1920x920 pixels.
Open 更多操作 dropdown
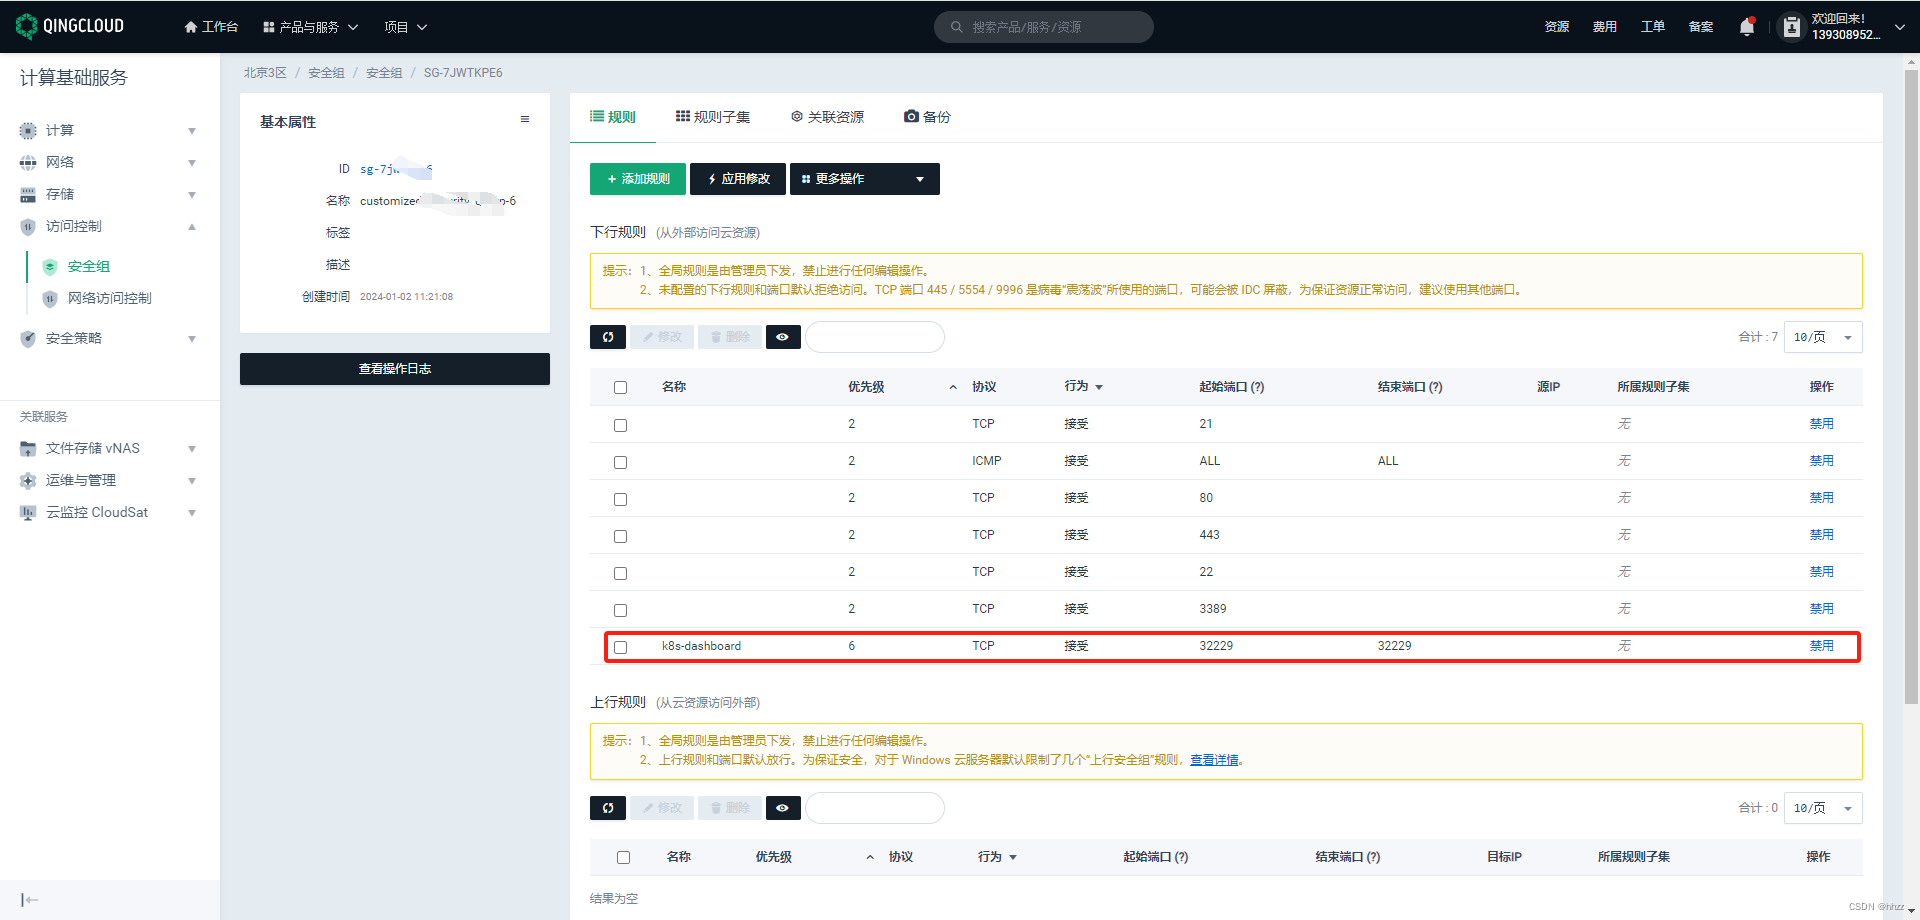click(865, 179)
